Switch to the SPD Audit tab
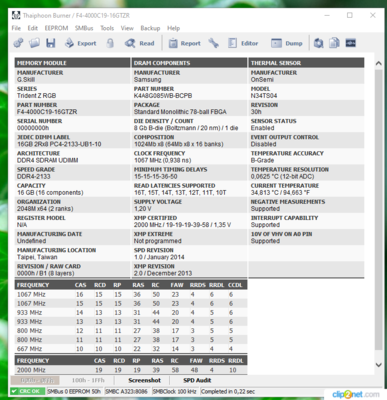The width and height of the screenshot is (387, 400). 197,380
